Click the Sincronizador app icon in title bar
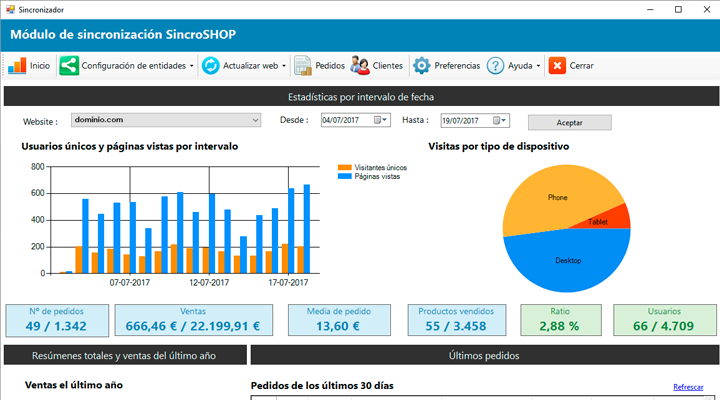The height and width of the screenshot is (400, 720). pyautogui.click(x=10, y=9)
